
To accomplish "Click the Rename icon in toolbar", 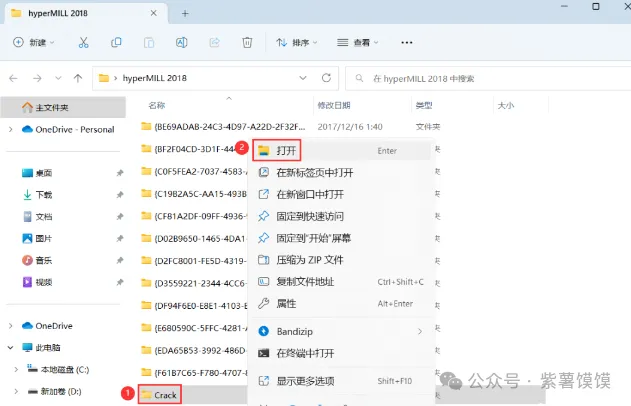I will click(x=182, y=42).
